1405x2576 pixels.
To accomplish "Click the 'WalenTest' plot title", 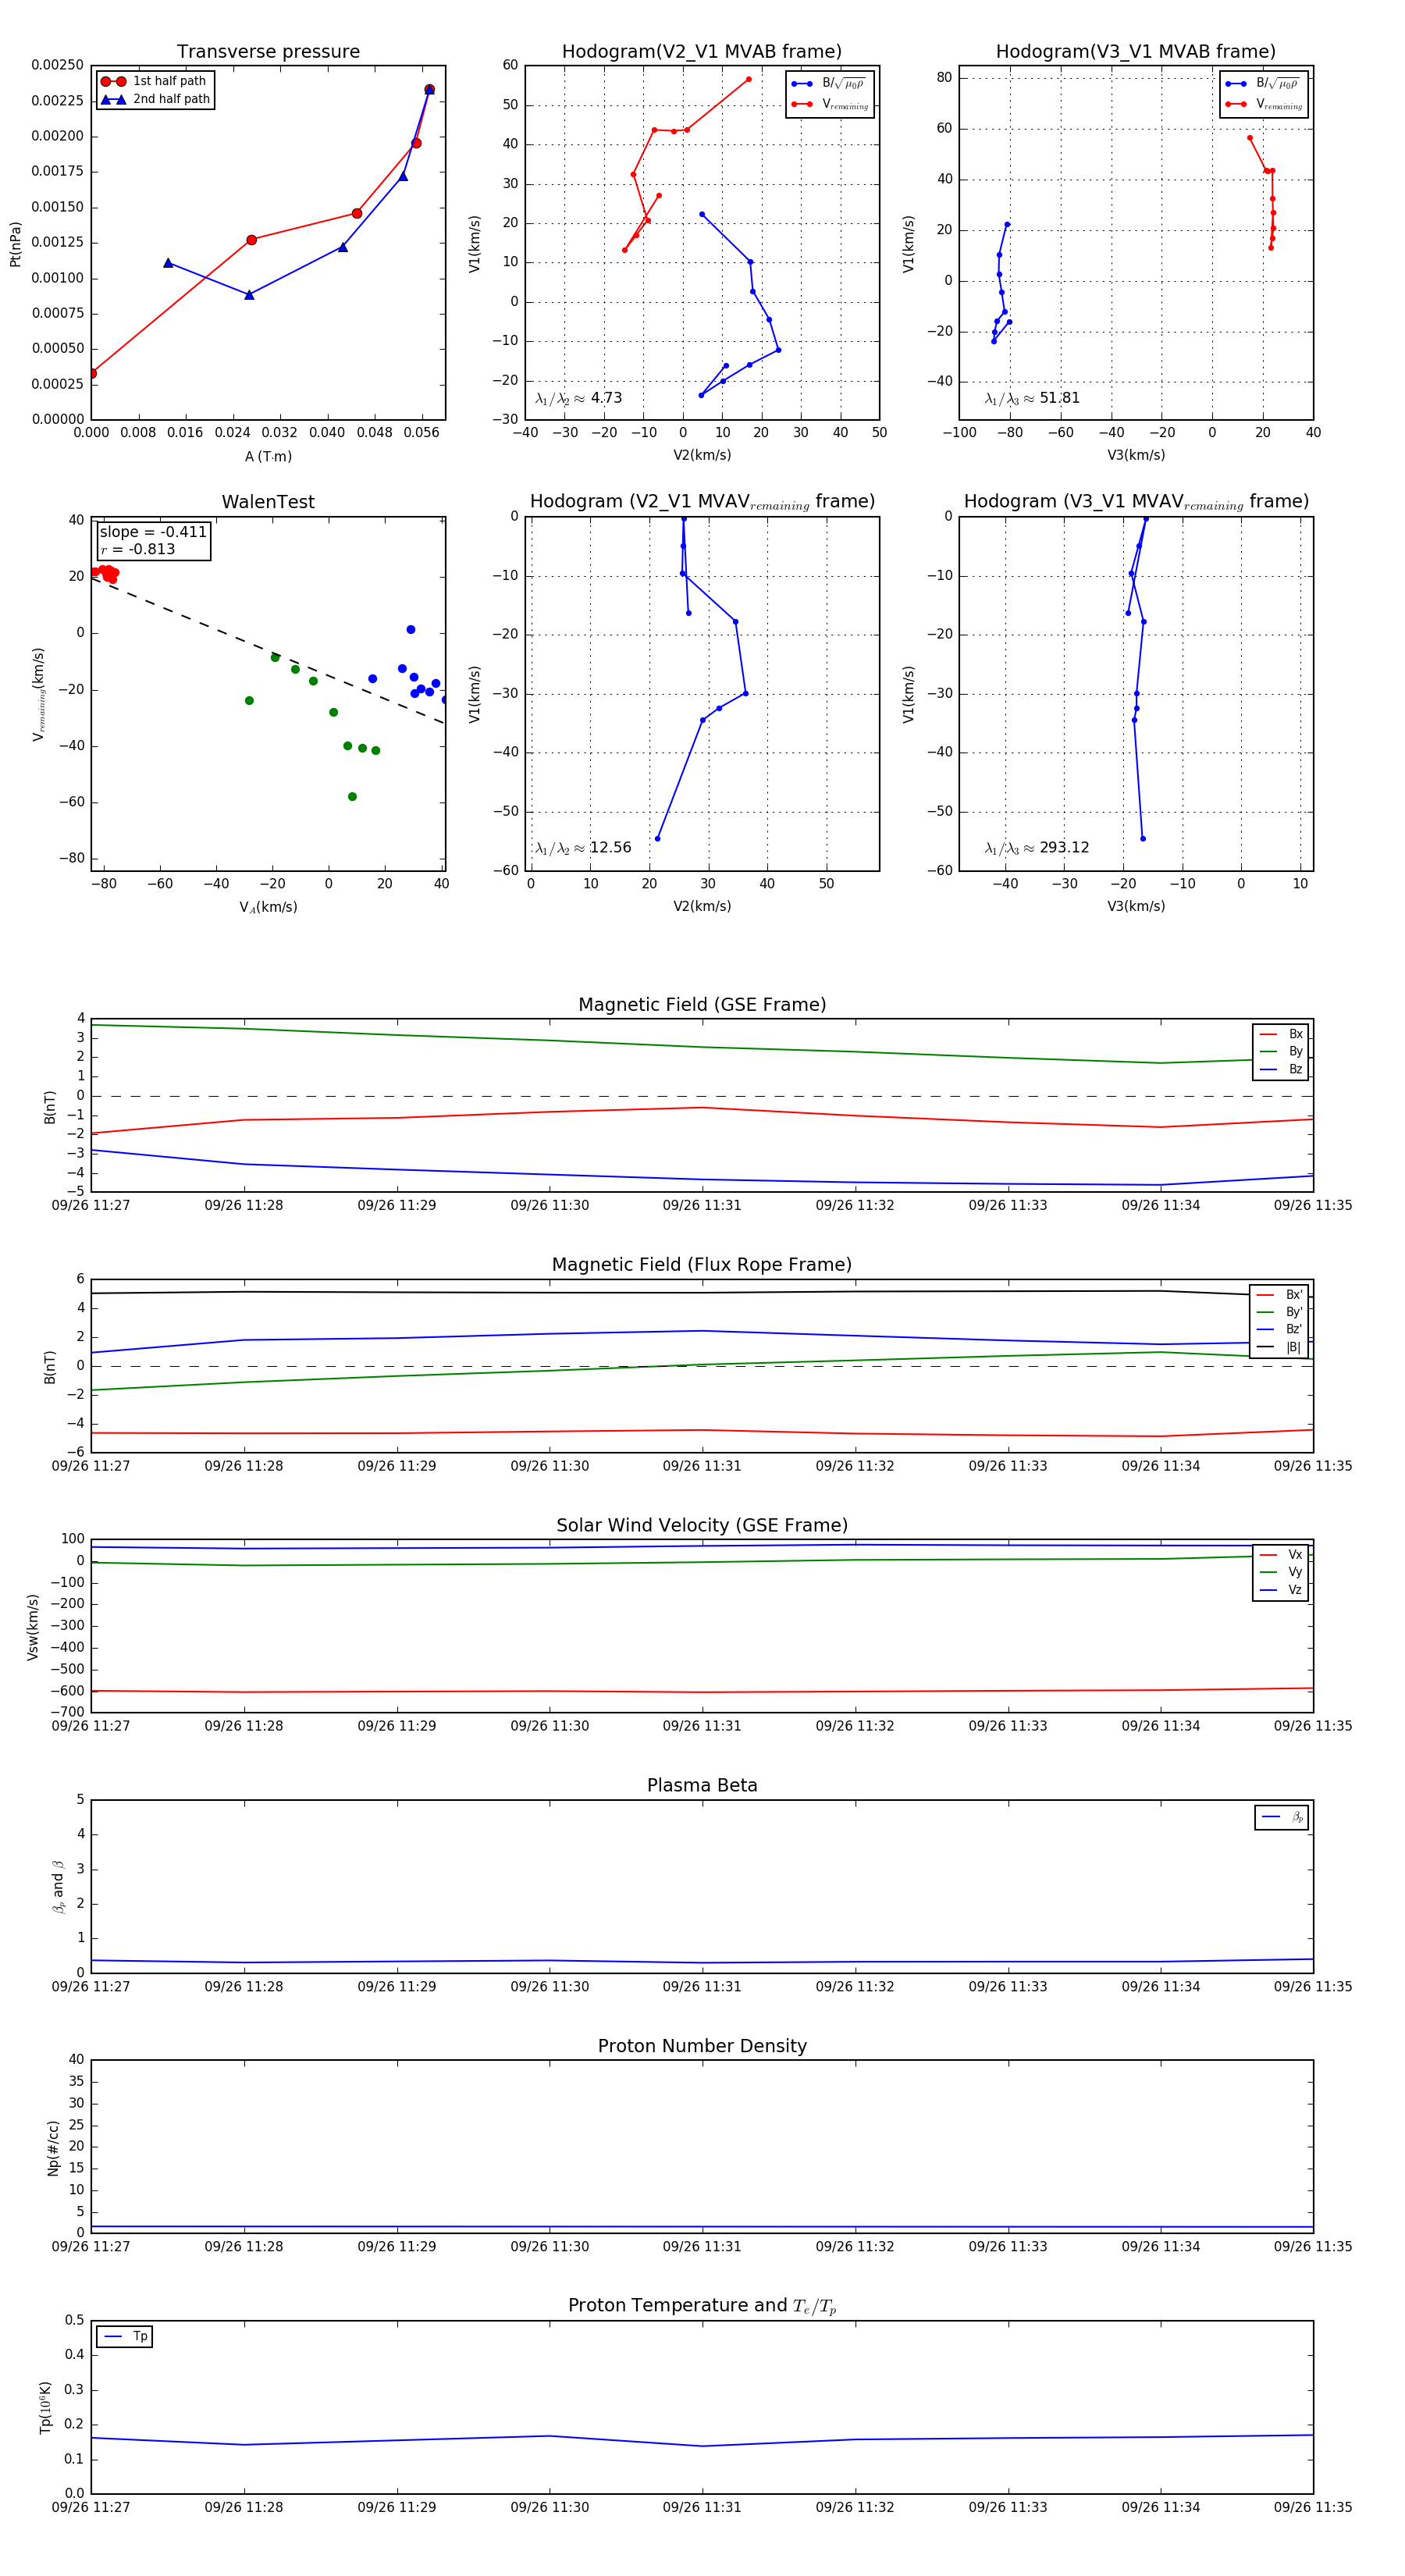I will tap(268, 502).
